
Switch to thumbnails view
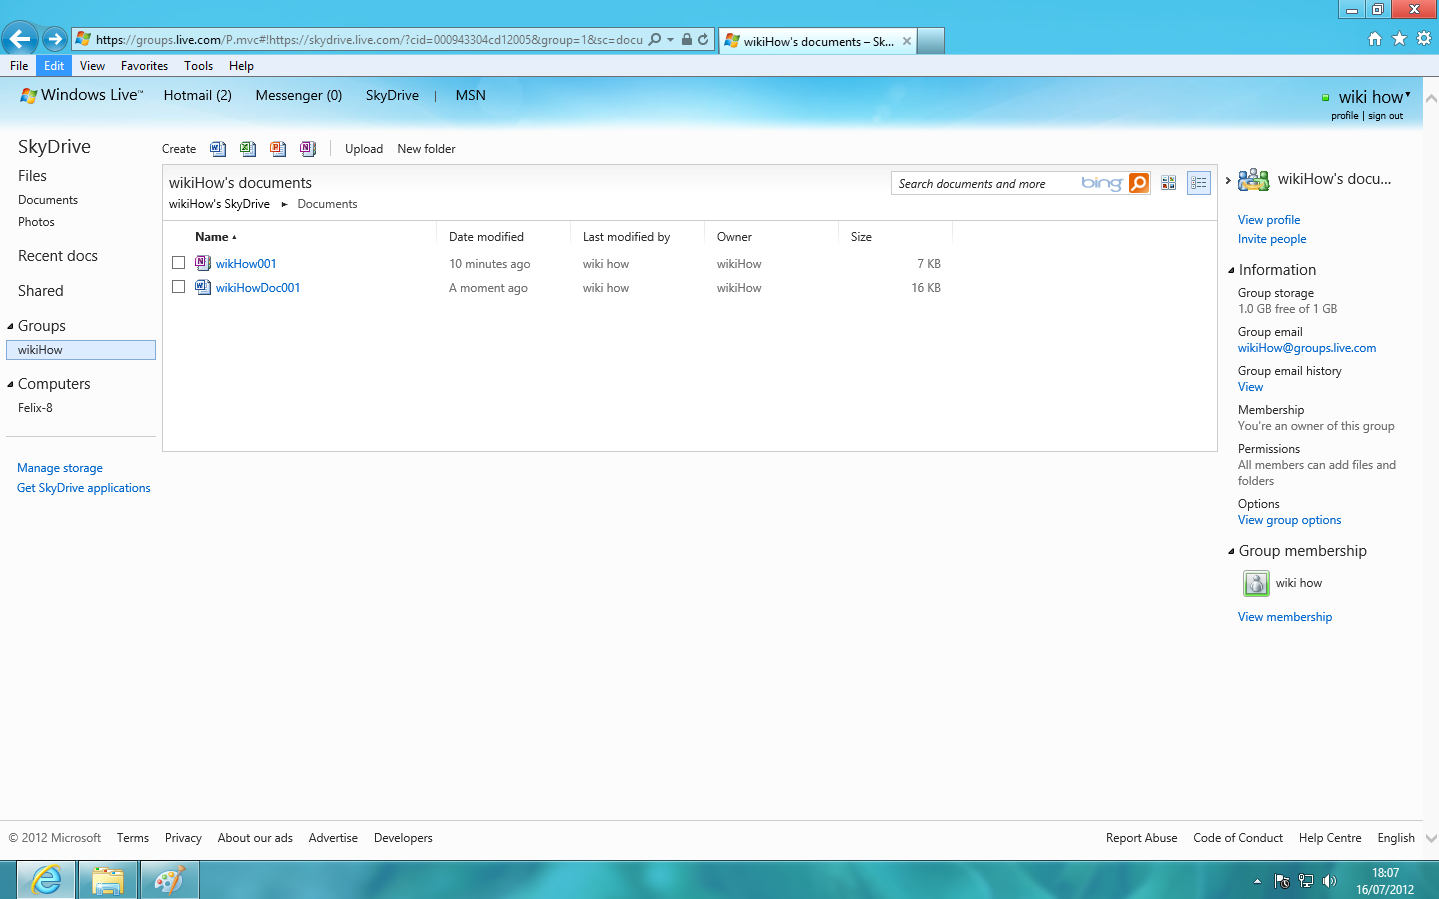(1168, 183)
